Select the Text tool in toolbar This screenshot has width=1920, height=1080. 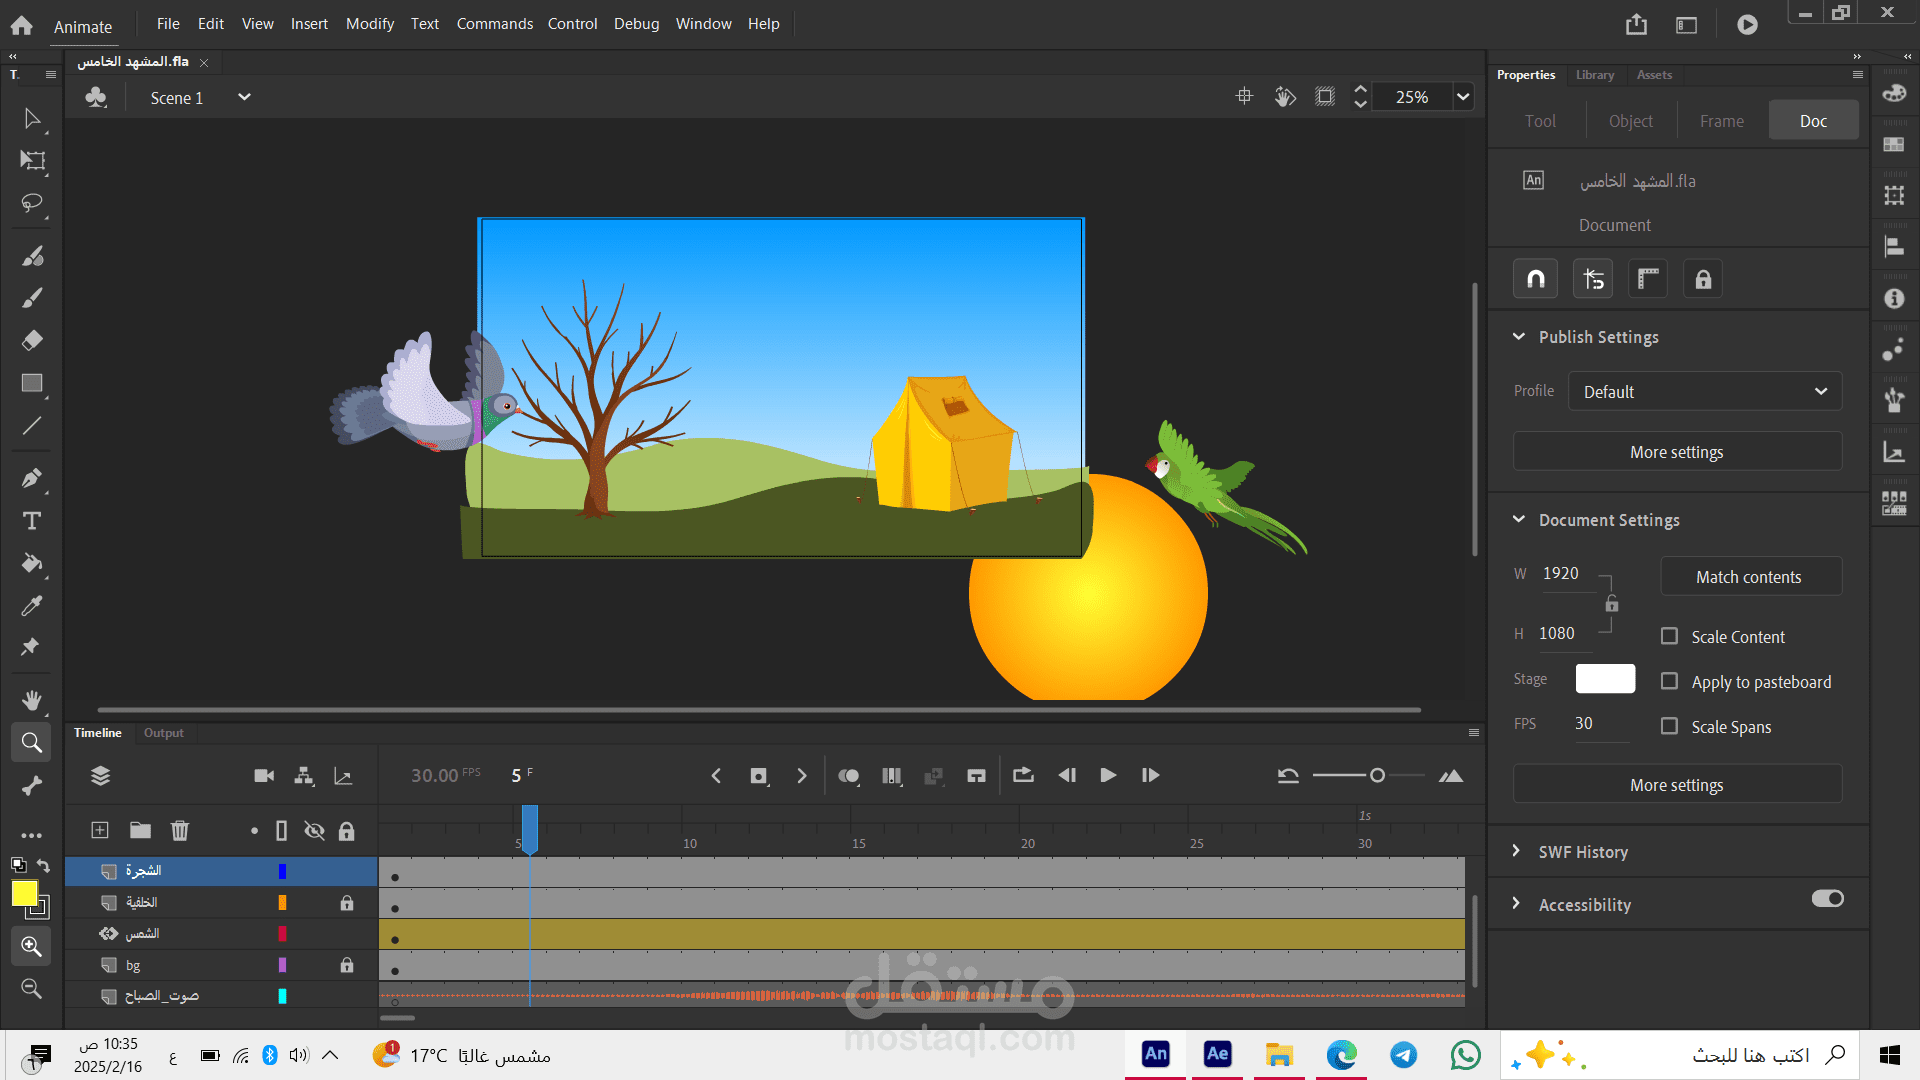coord(32,521)
